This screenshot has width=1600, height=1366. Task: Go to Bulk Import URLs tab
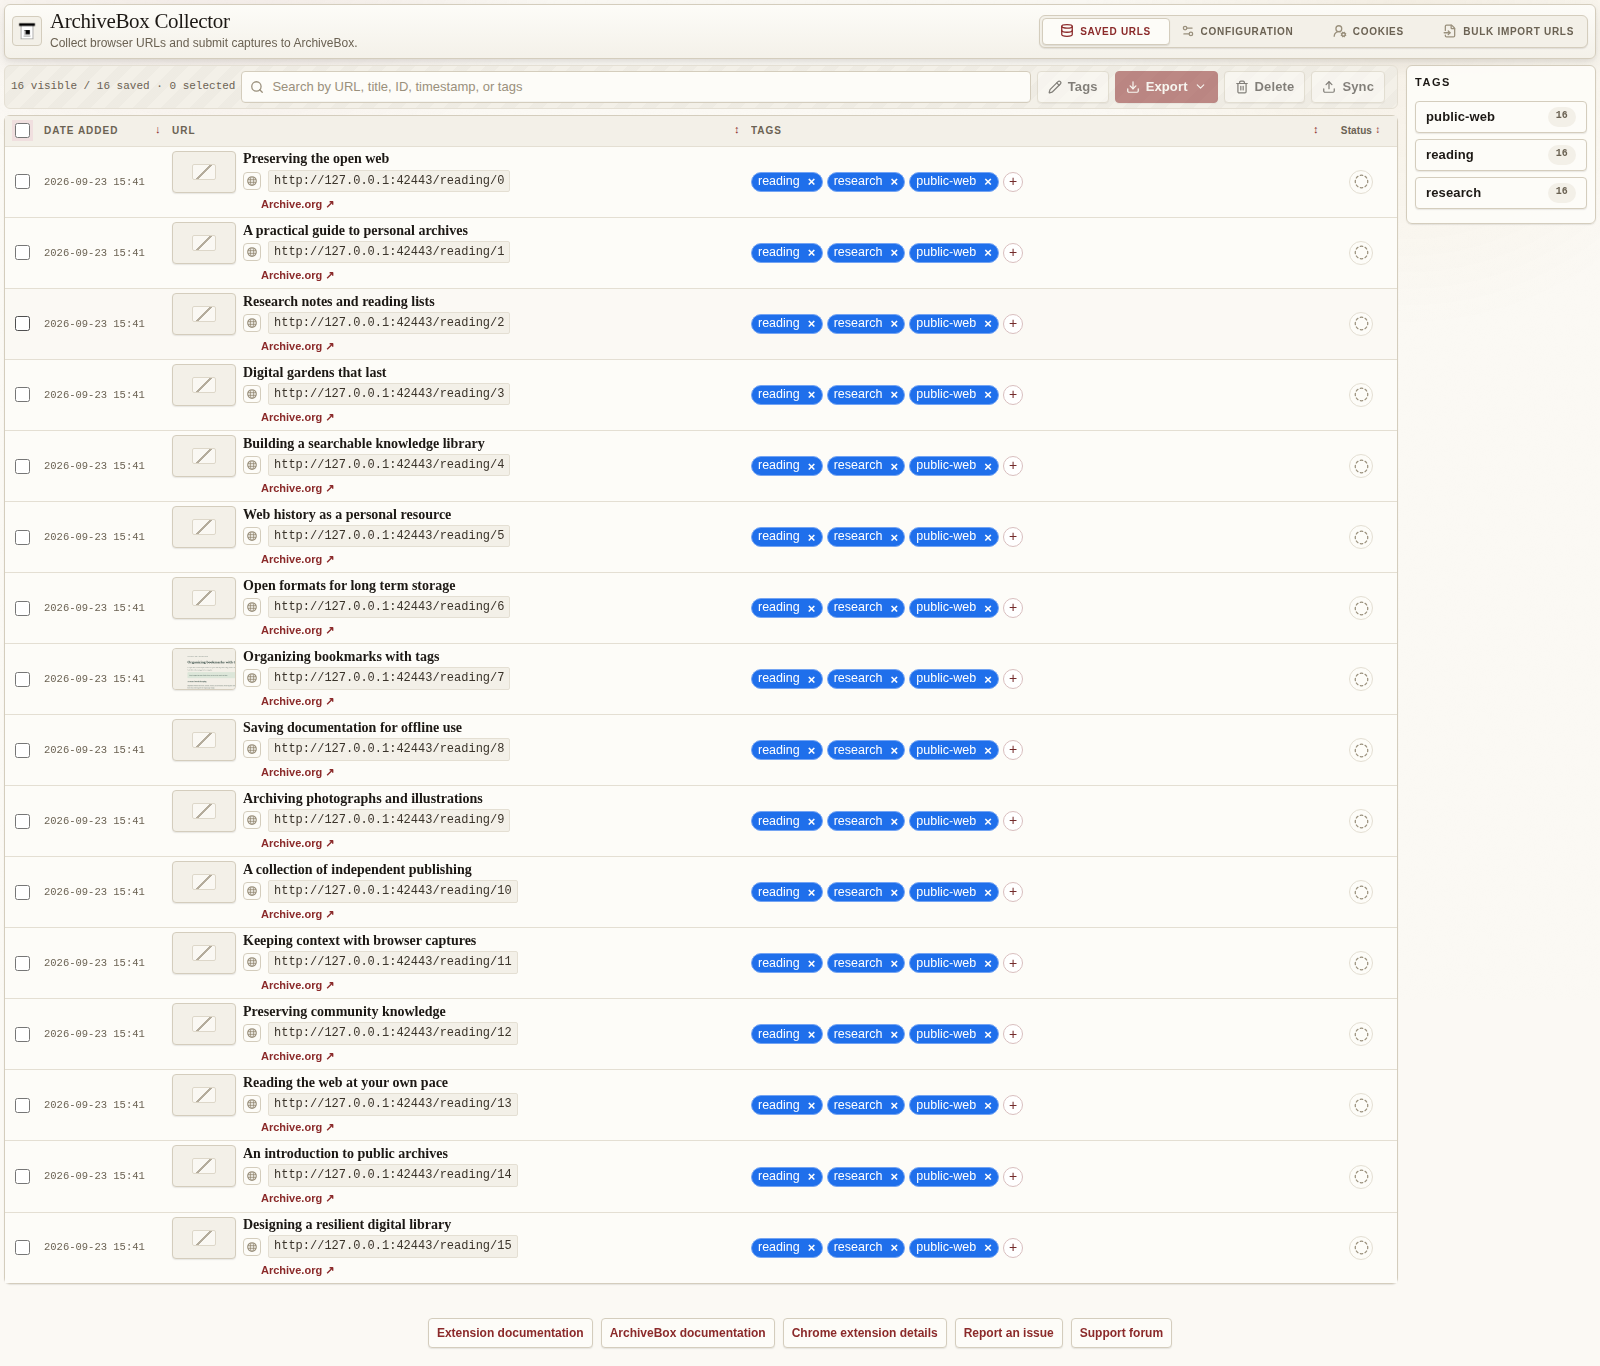[1508, 31]
